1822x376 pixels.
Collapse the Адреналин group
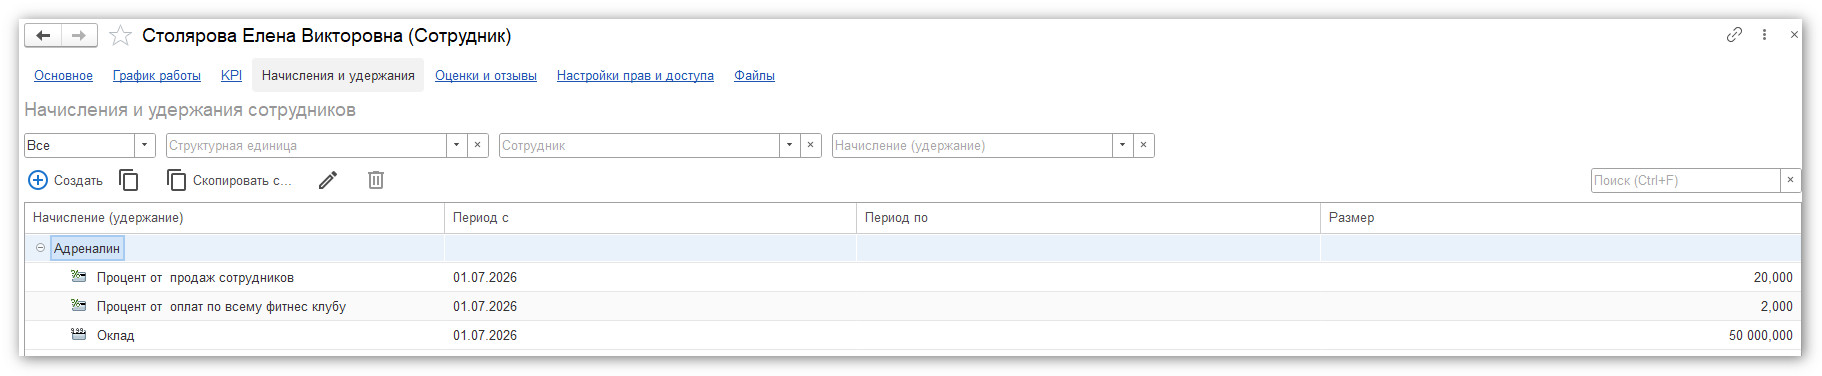pos(40,248)
